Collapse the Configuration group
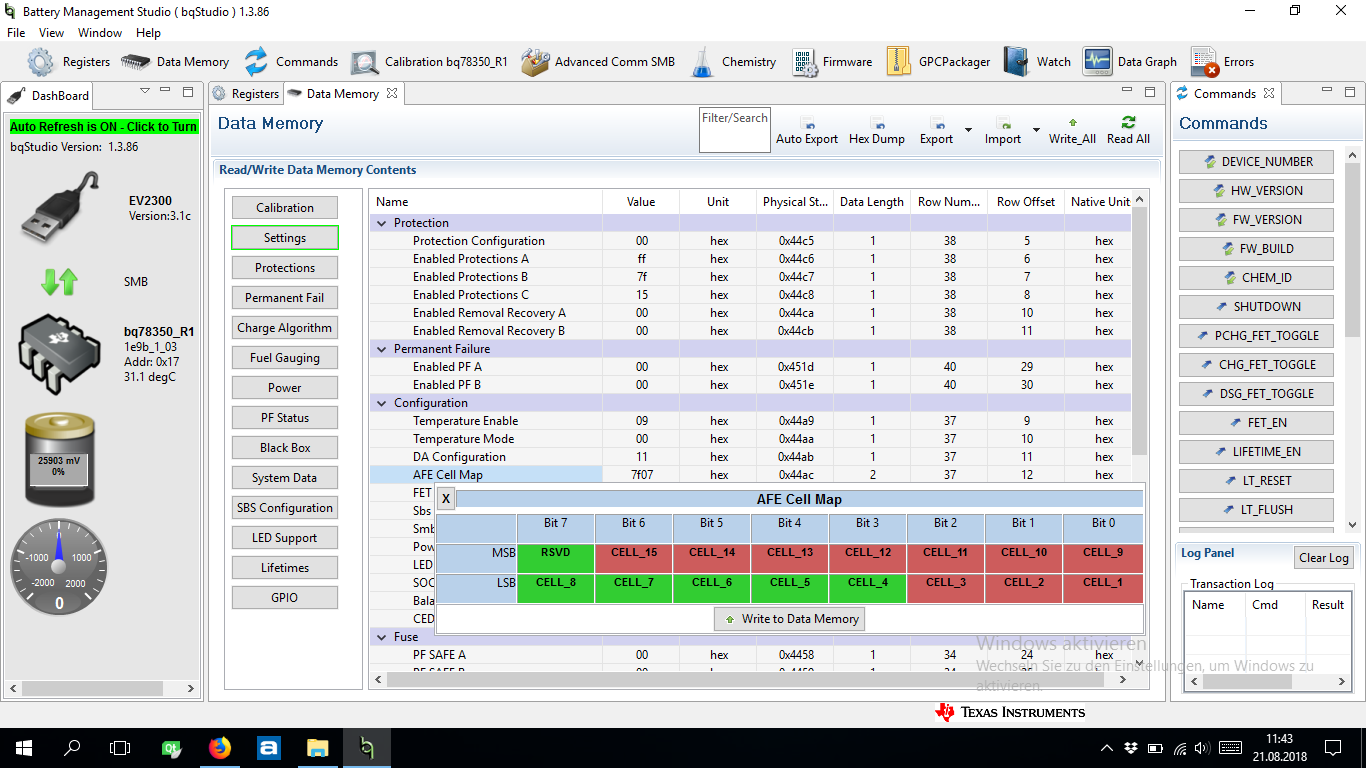Screen dimensions: 1366x768 coord(382,403)
